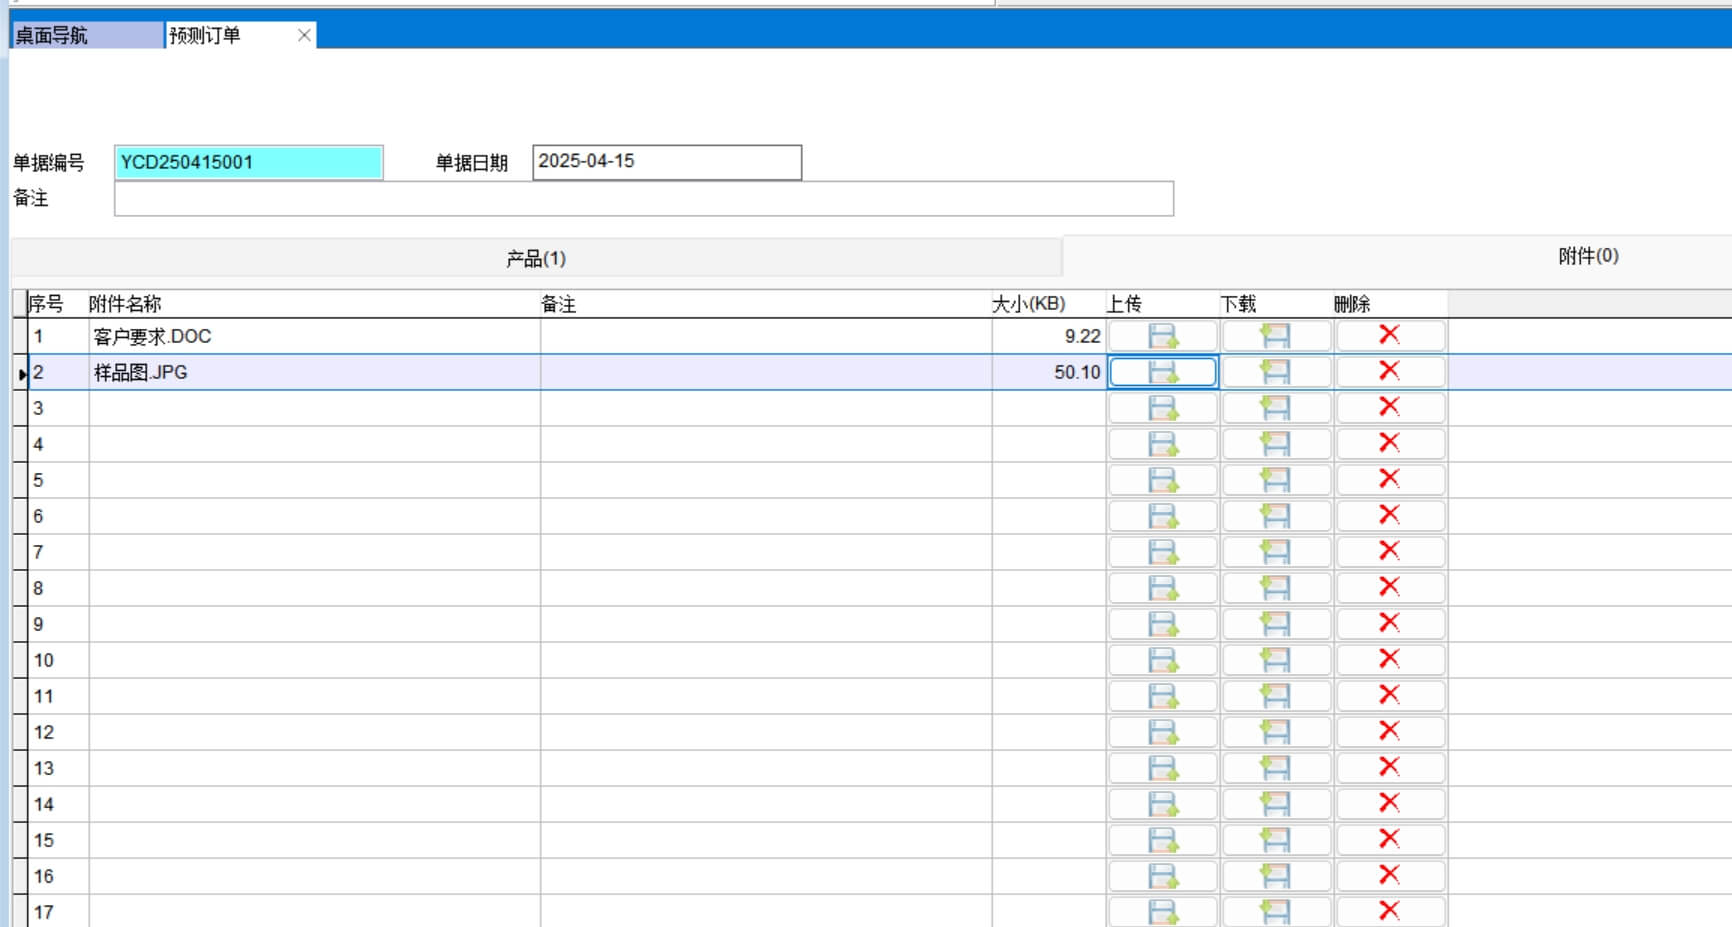Screen dimensions: 1732x927
Task: Click upload icon in row 16
Action: (1162, 876)
